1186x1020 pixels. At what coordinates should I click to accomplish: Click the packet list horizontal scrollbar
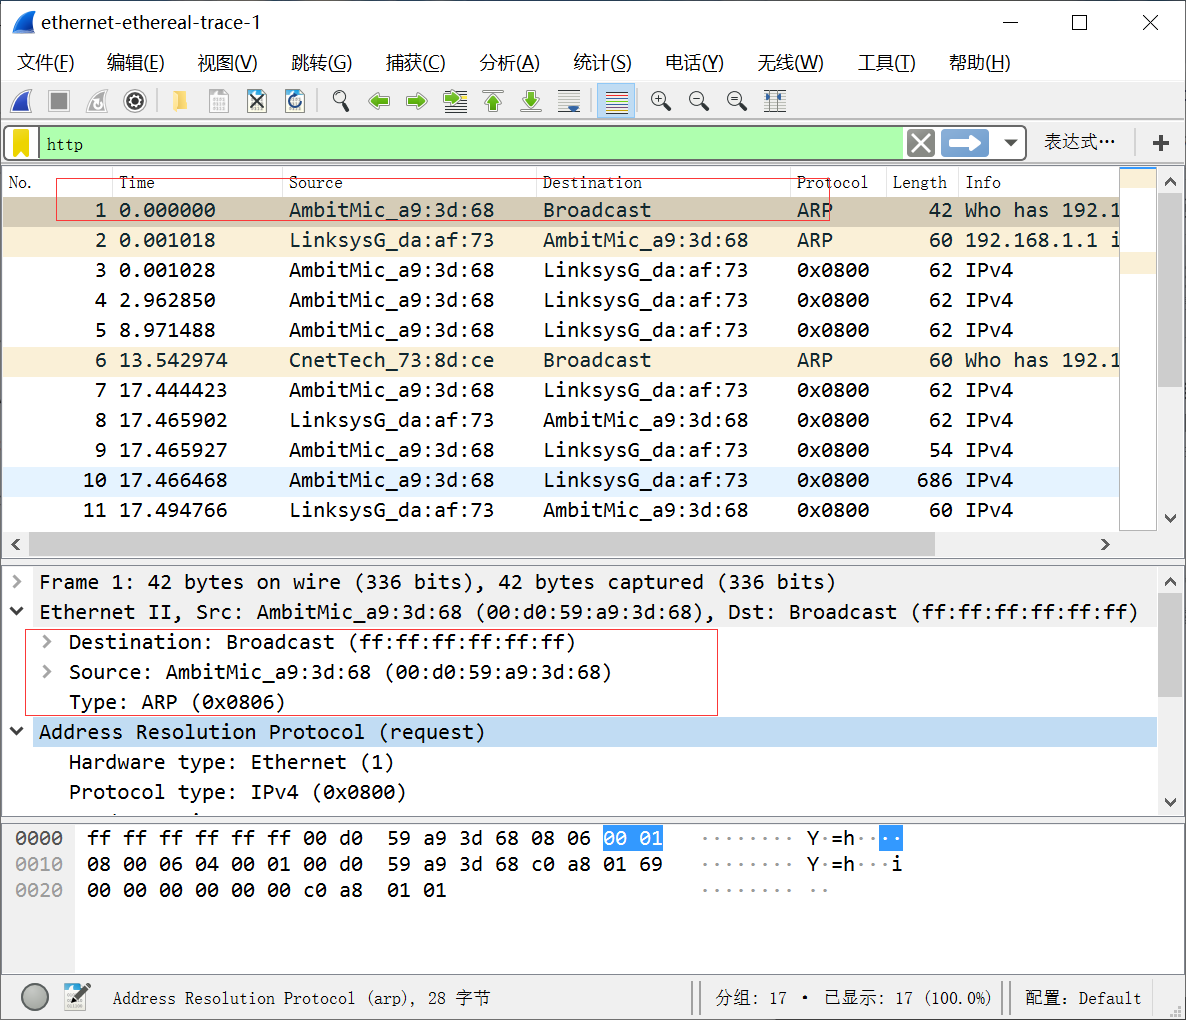coord(482,544)
